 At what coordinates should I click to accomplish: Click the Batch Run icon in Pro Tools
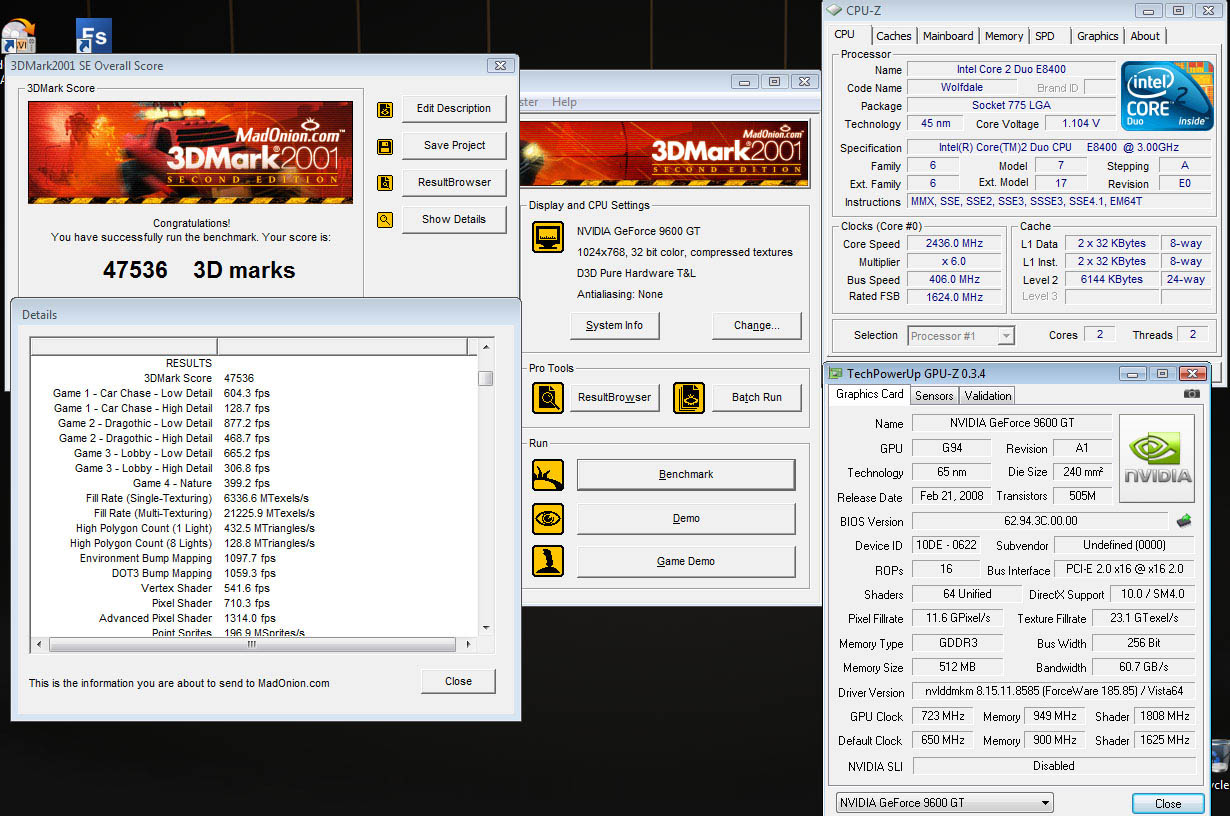(689, 398)
